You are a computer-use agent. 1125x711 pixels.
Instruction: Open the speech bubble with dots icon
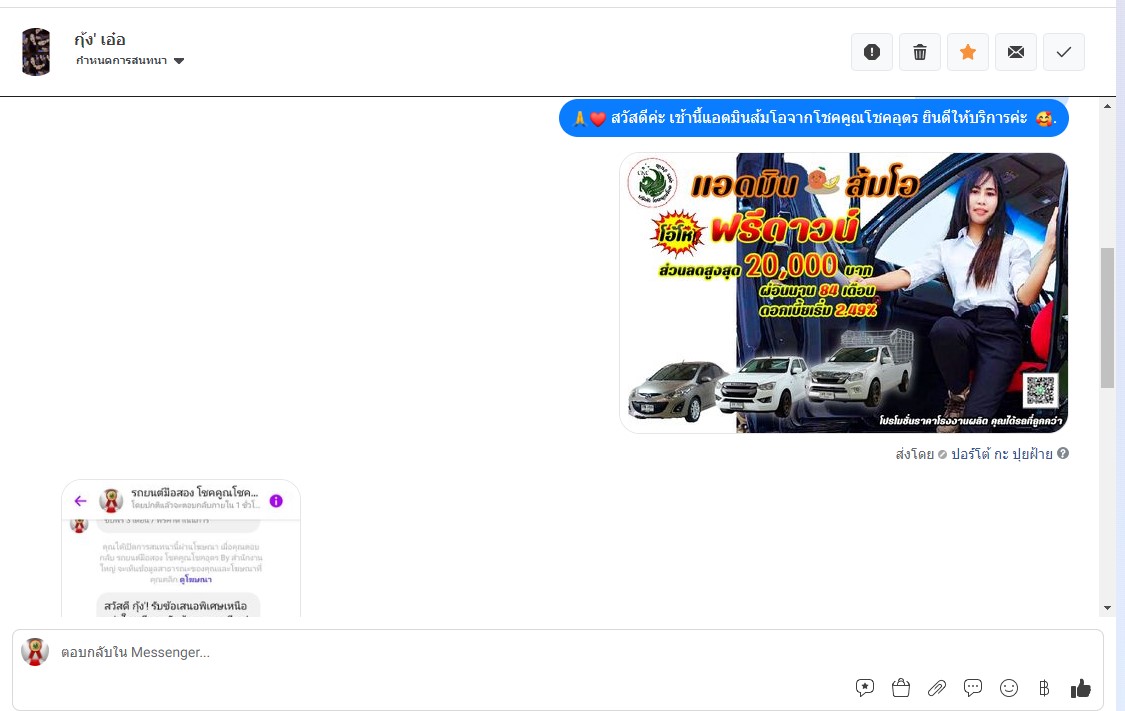[x=973, y=688]
